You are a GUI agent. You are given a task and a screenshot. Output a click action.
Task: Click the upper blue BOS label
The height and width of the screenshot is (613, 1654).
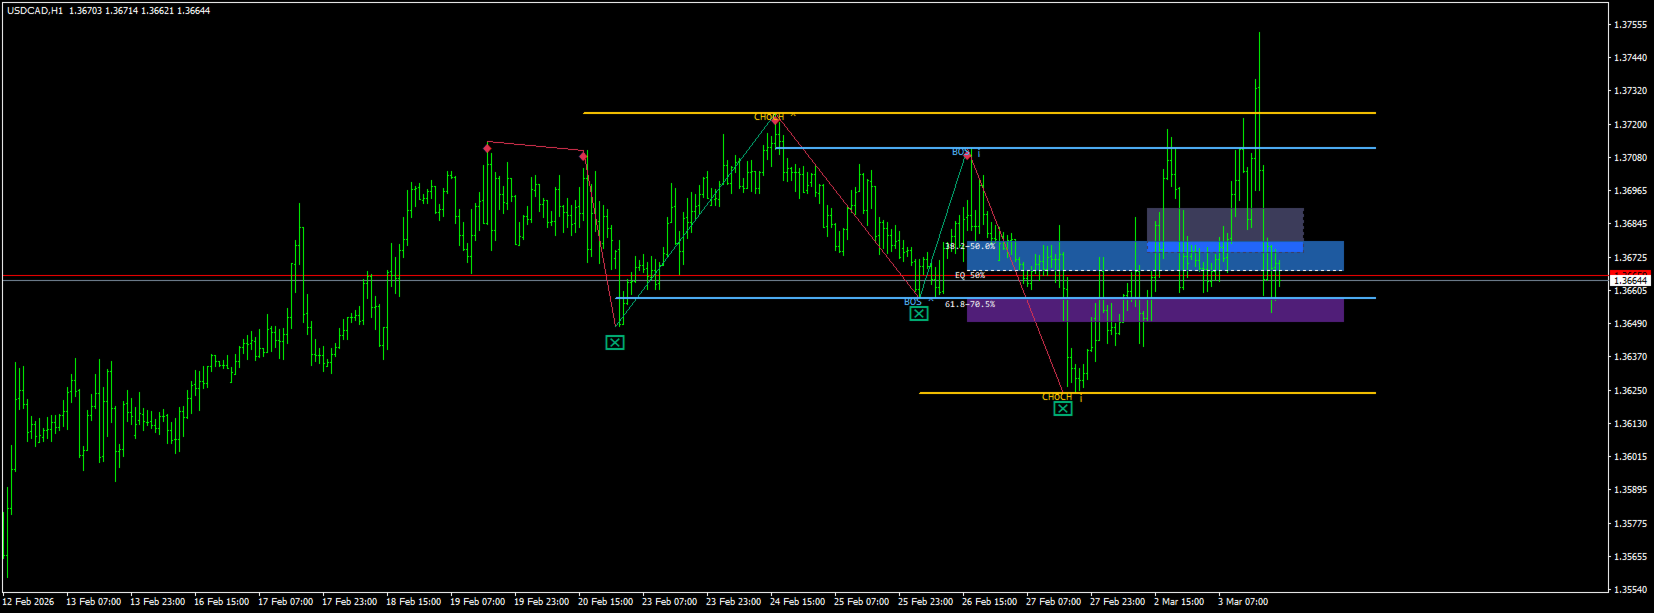tap(961, 152)
